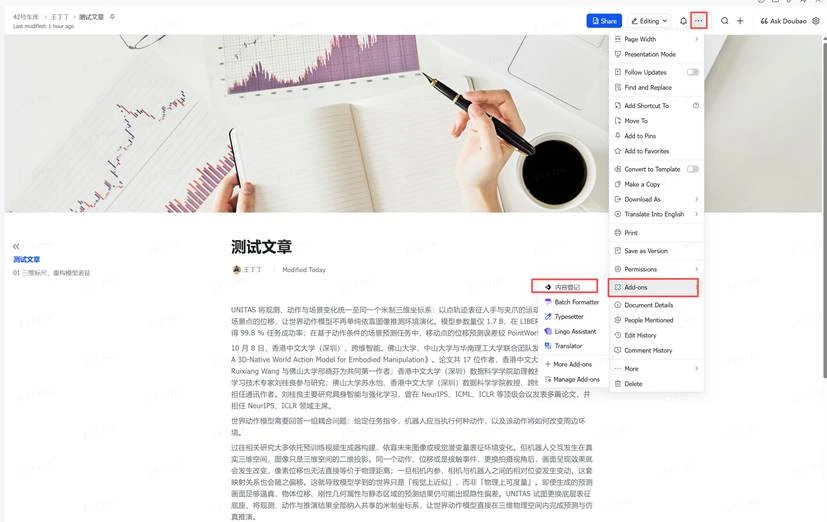Open the Add-ons menu entry
Image resolution: width=827 pixels, height=522 pixels.
(x=654, y=287)
